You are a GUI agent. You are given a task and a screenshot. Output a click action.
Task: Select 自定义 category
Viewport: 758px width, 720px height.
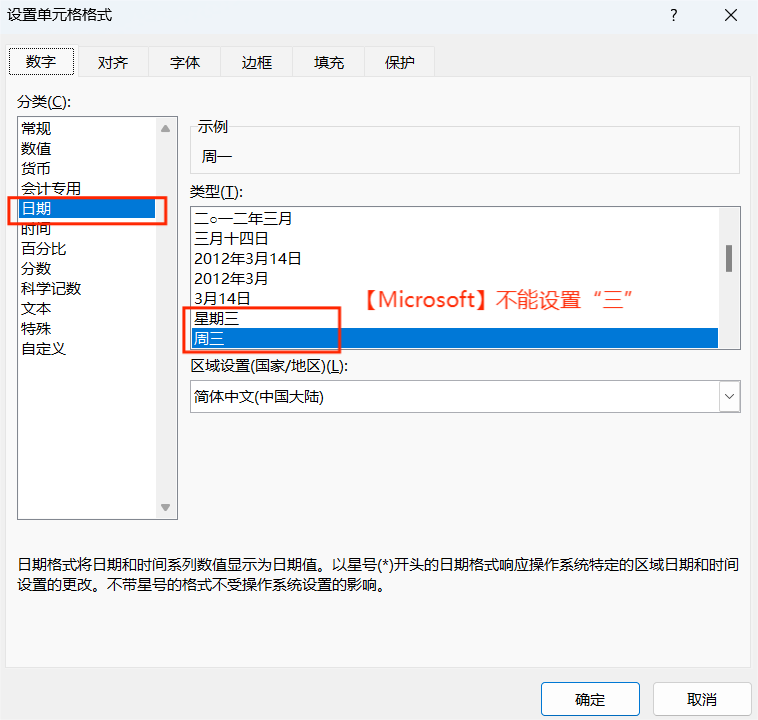[44, 349]
